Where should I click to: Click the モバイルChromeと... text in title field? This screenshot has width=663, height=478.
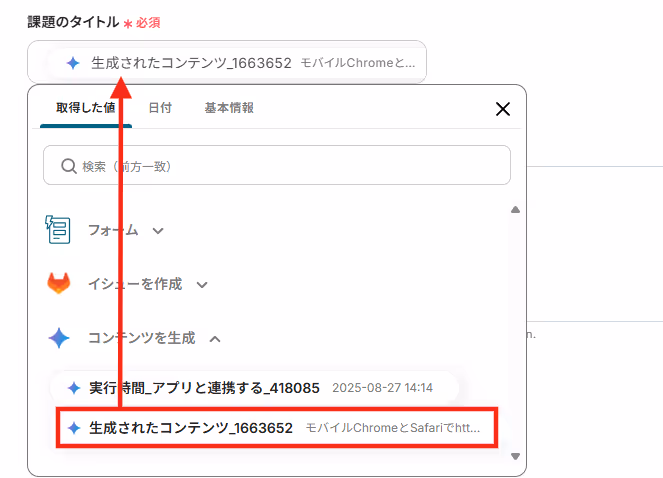[358, 63]
